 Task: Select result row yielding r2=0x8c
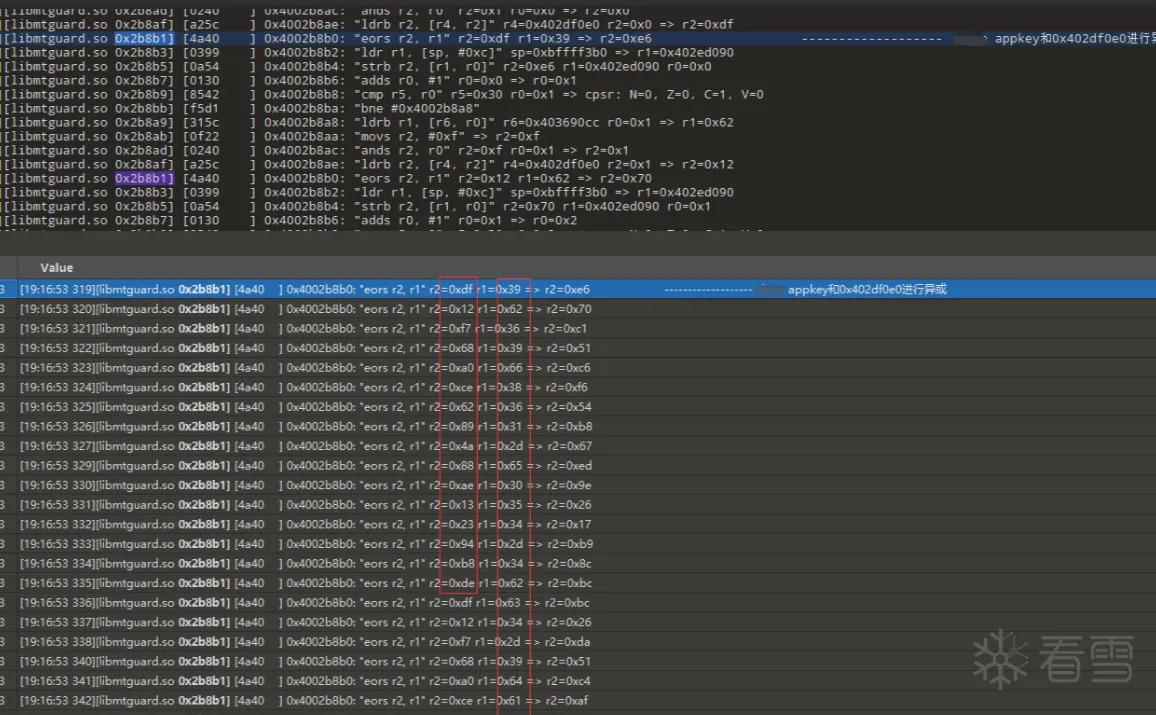(x=578, y=563)
